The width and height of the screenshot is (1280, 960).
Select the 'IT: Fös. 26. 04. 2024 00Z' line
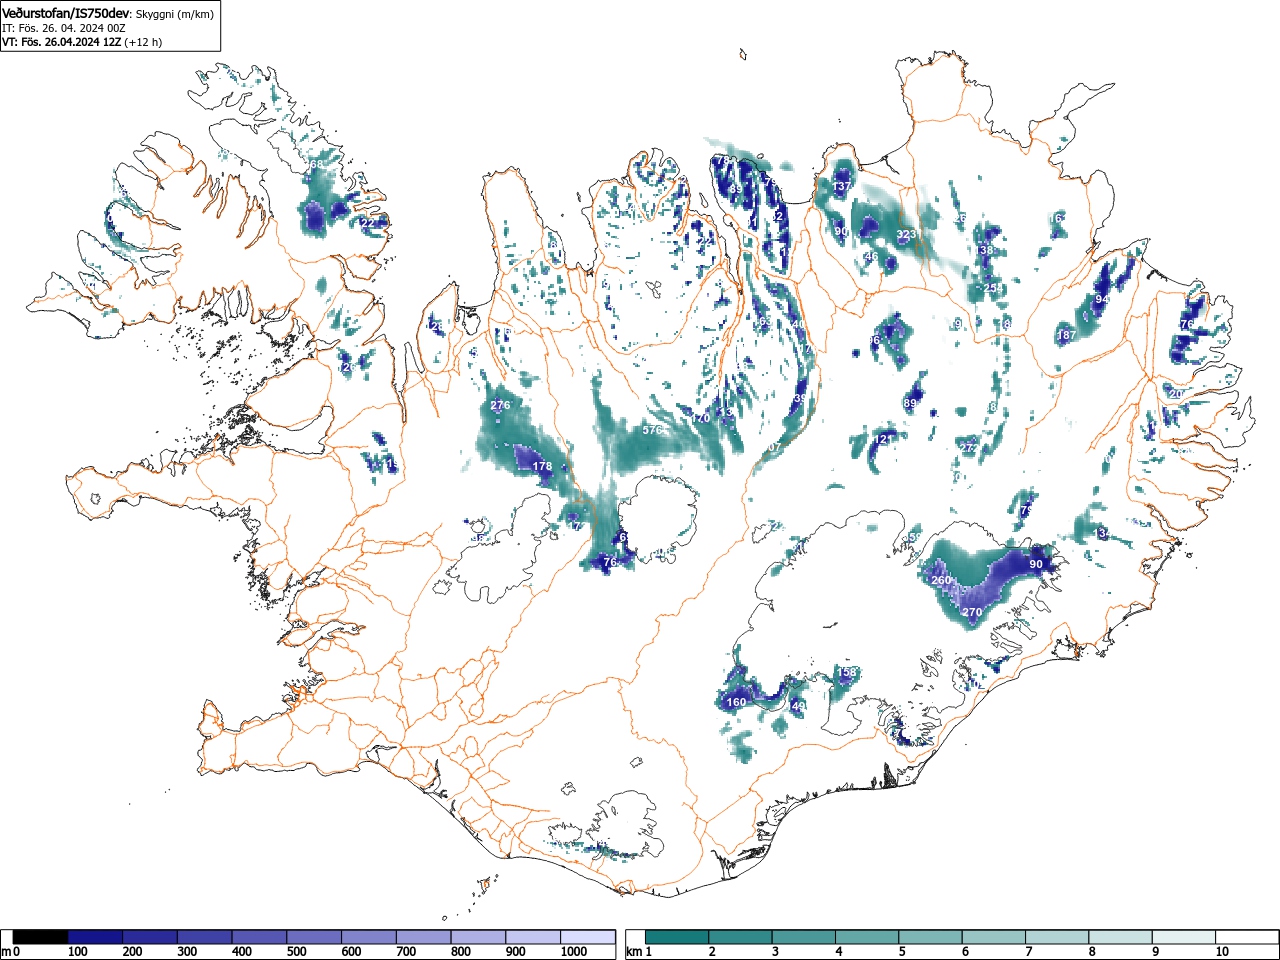(x=64, y=28)
